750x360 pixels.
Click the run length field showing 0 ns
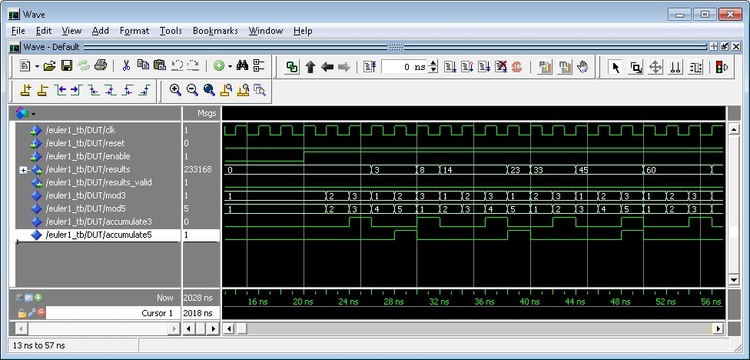[404, 67]
